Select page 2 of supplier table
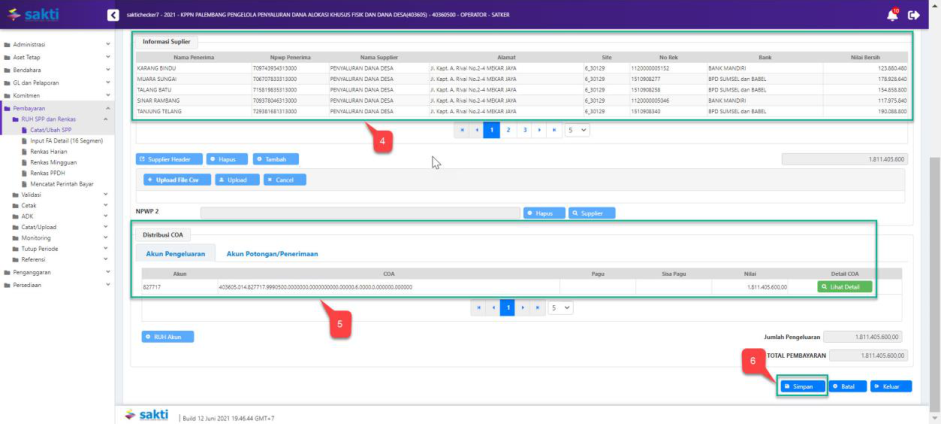 coord(508,130)
